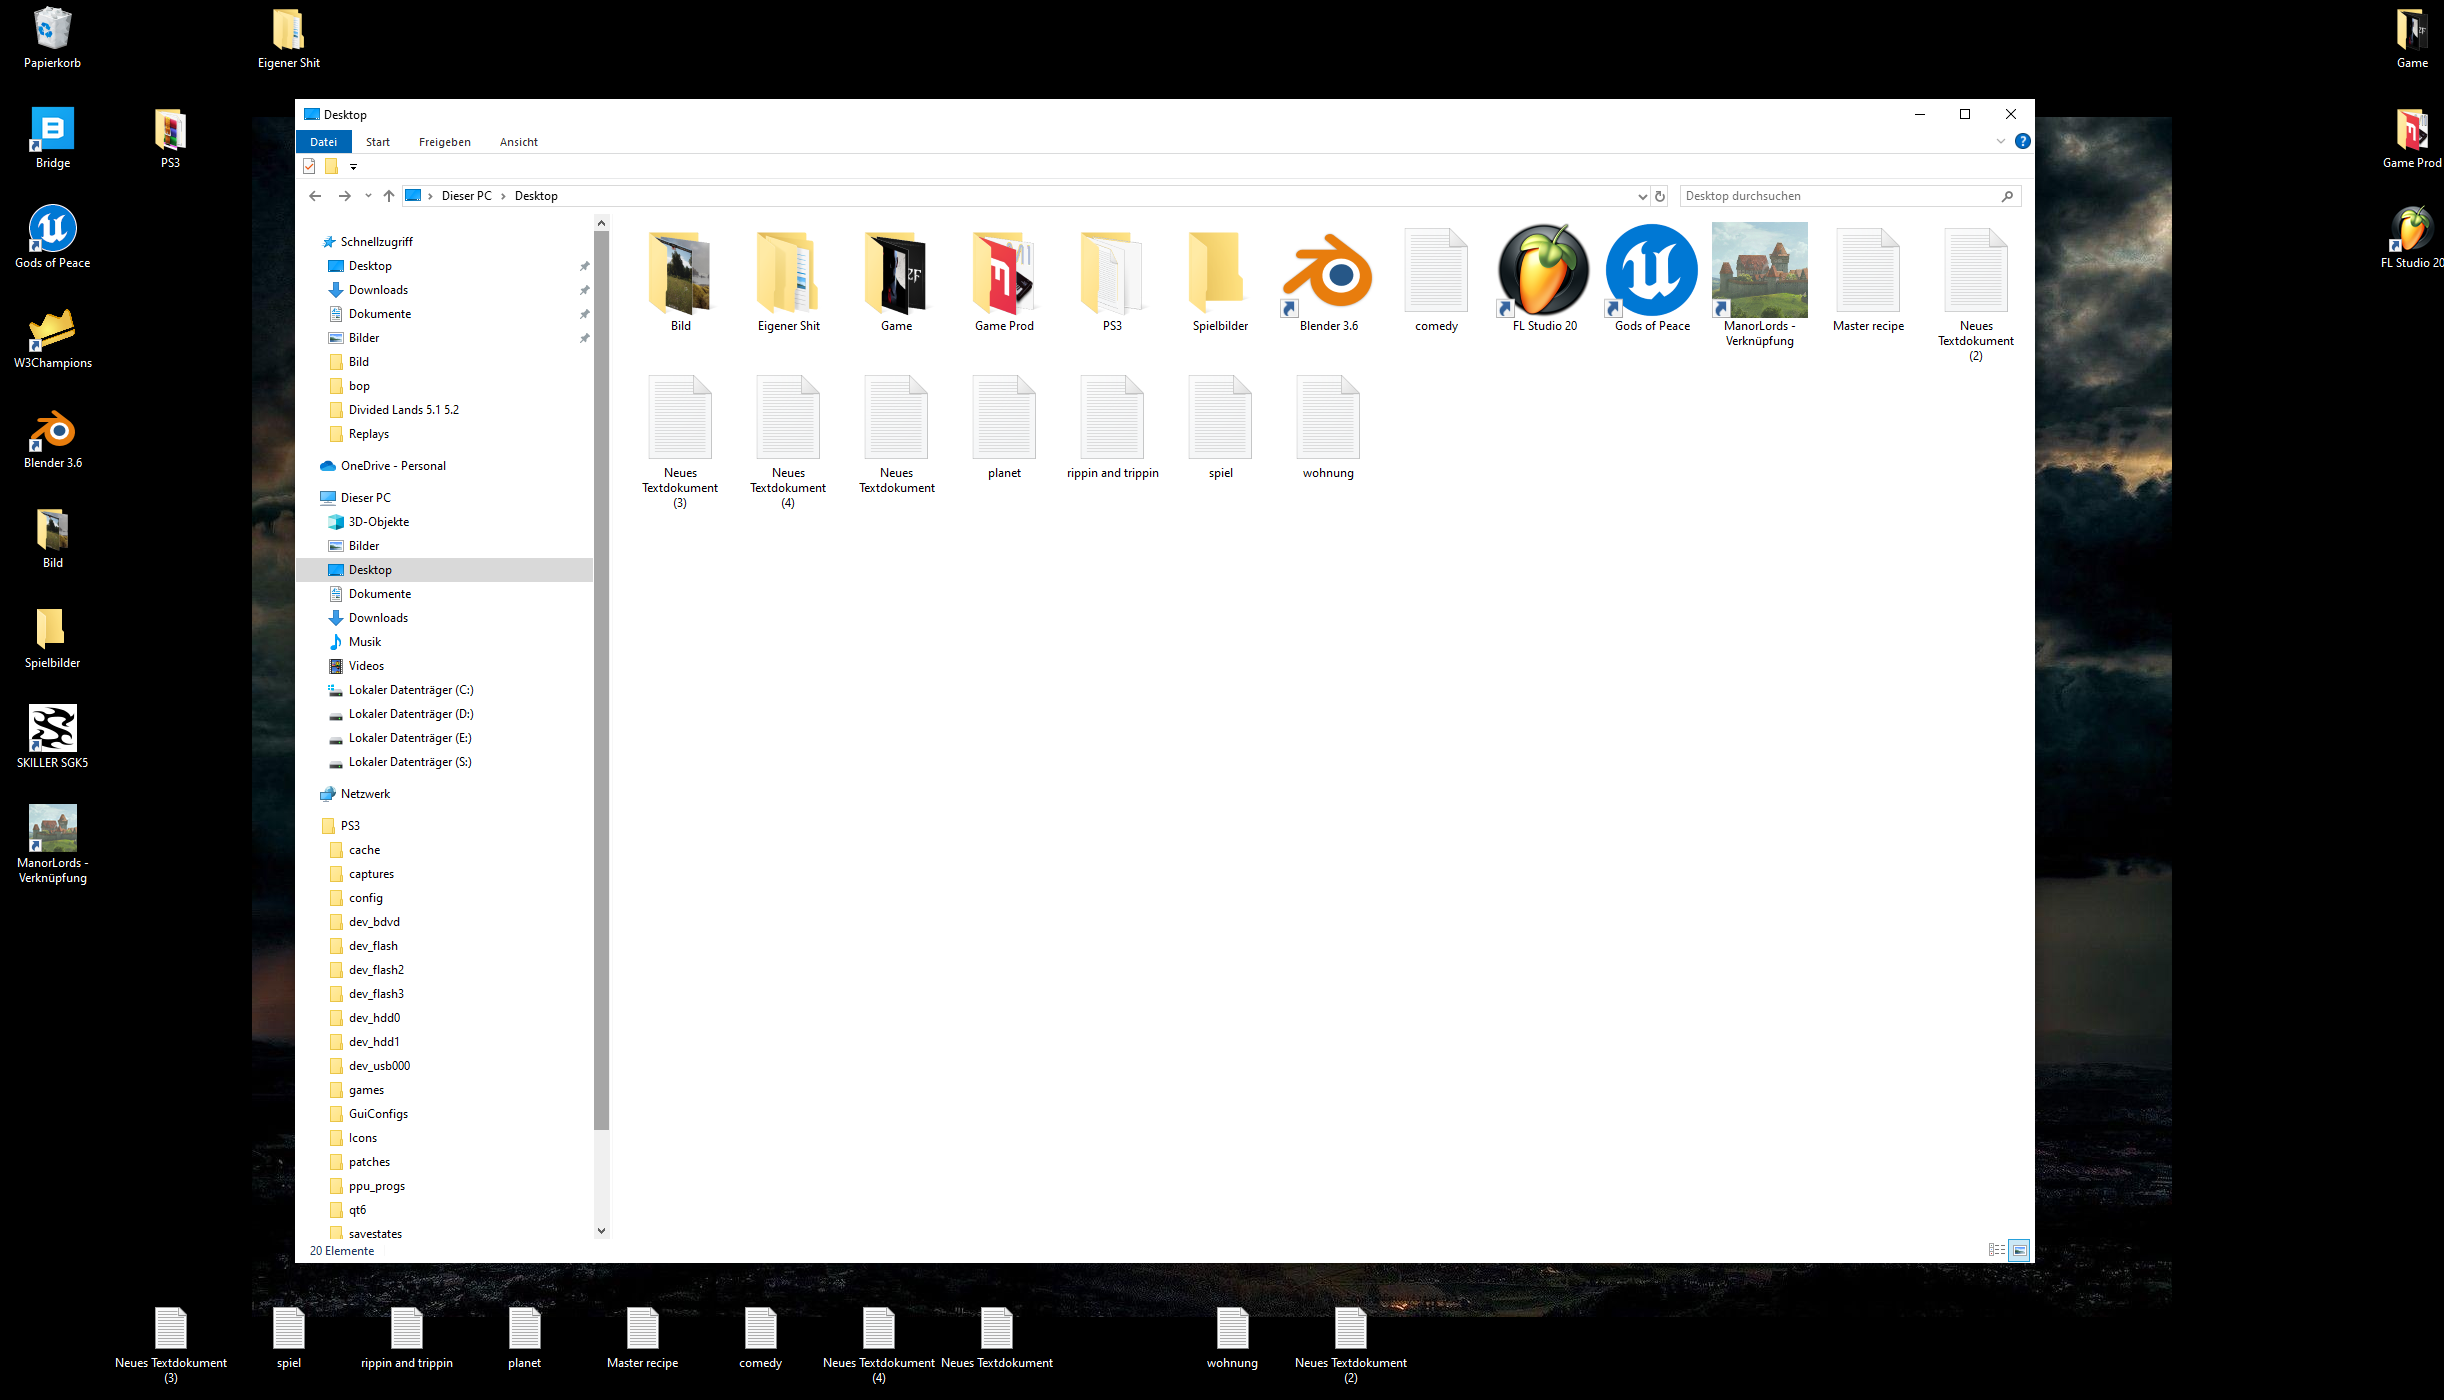Viewport: 2444px width, 1400px height.
Task: Click the back navigation arrow
Action: pos(315,196)
